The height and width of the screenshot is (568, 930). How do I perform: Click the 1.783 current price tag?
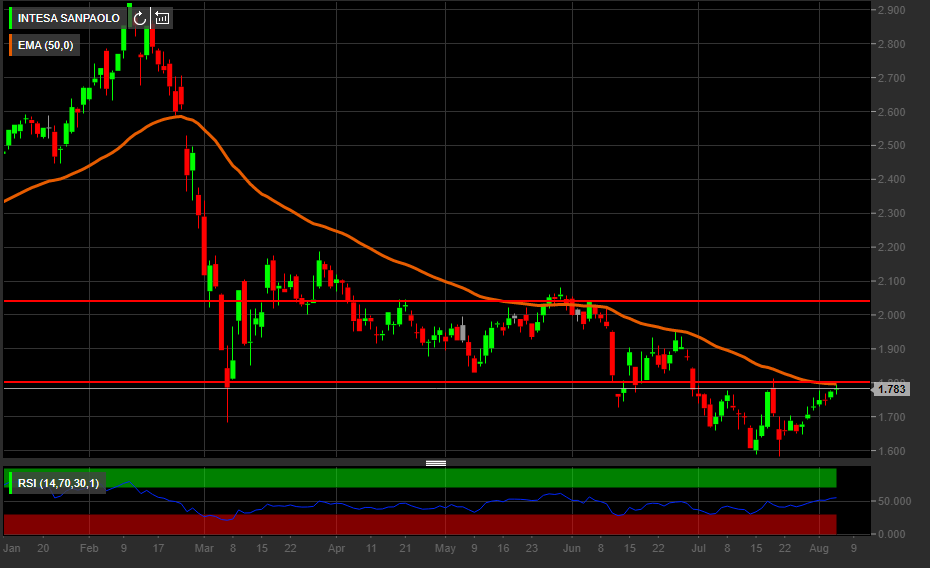(x=891, y=389)
